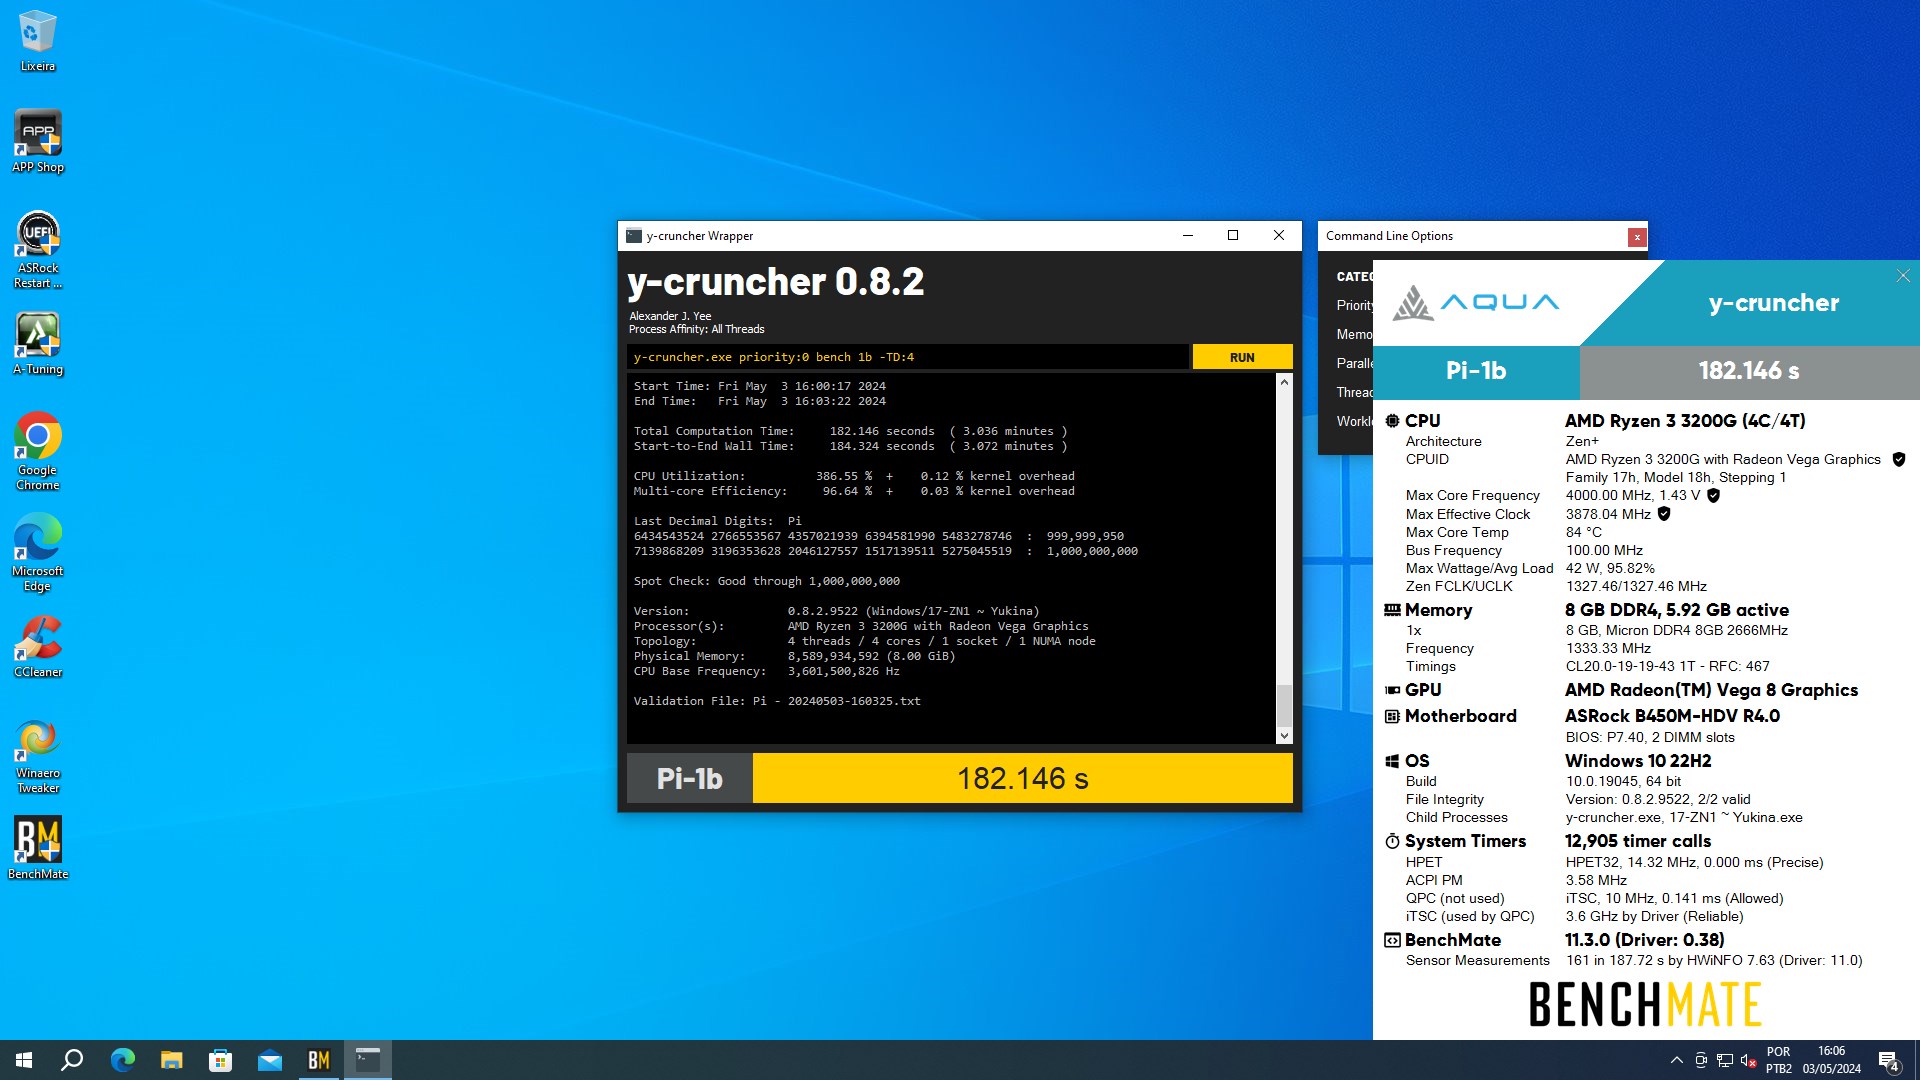Image resolution: width=1920 pixels, height=1080 pixels.
Task: Click shield icon next to Max Core Frequency
Action: (1713, 495)
